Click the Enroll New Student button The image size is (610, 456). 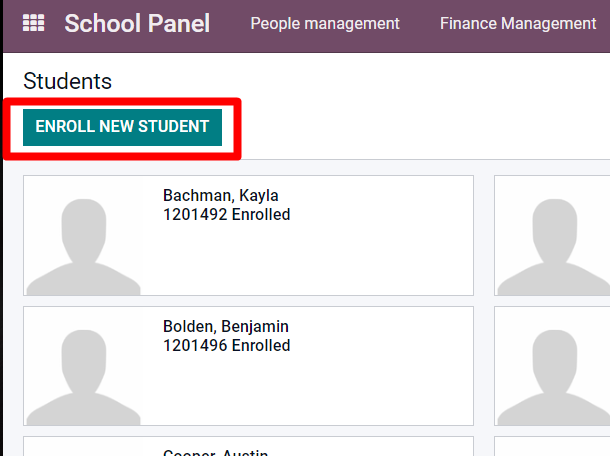click(123, 127)
